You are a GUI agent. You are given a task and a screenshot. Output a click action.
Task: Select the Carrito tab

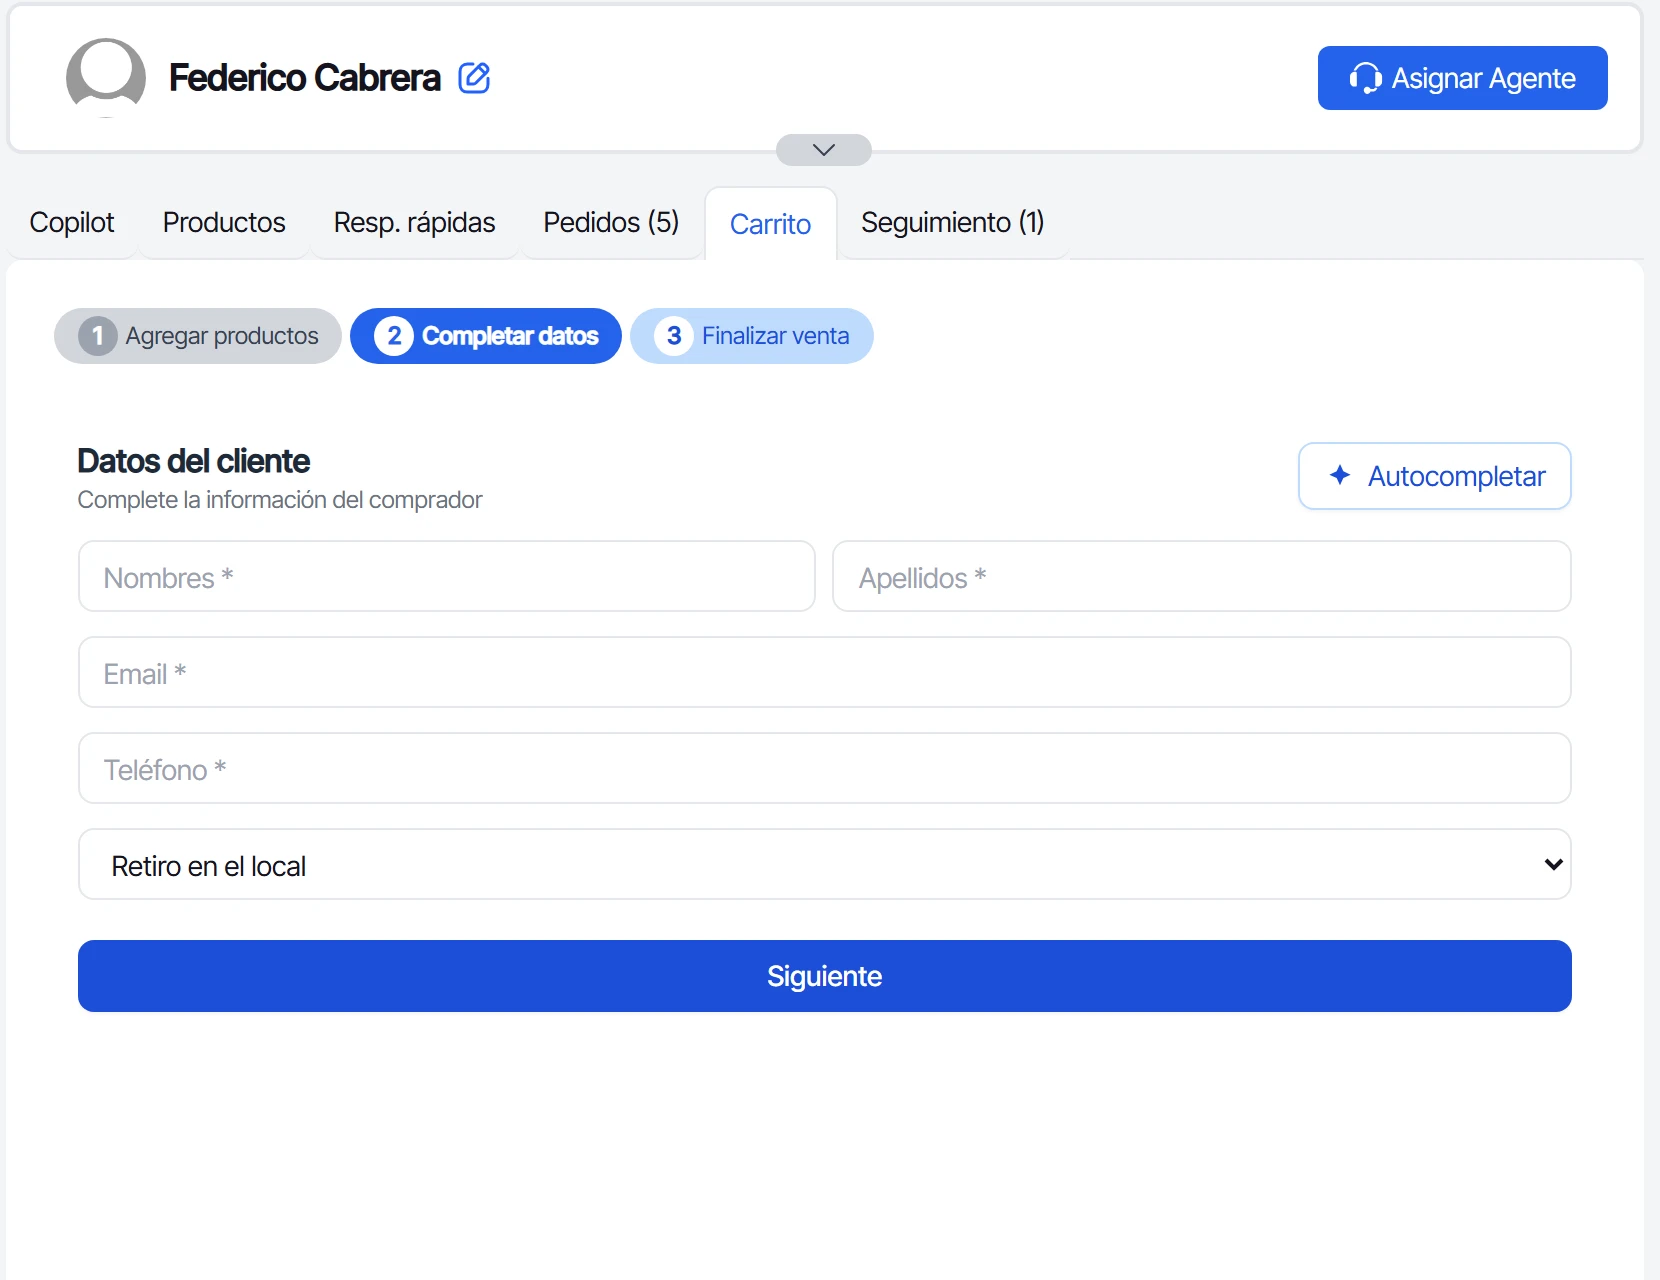click(x=770, y=224)
